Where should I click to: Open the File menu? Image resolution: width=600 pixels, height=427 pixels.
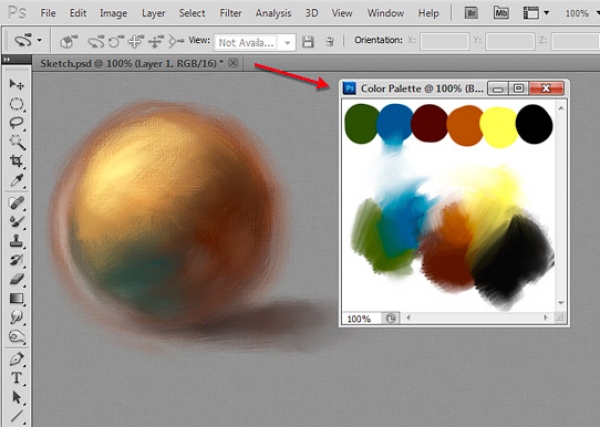tap(48, 13)
